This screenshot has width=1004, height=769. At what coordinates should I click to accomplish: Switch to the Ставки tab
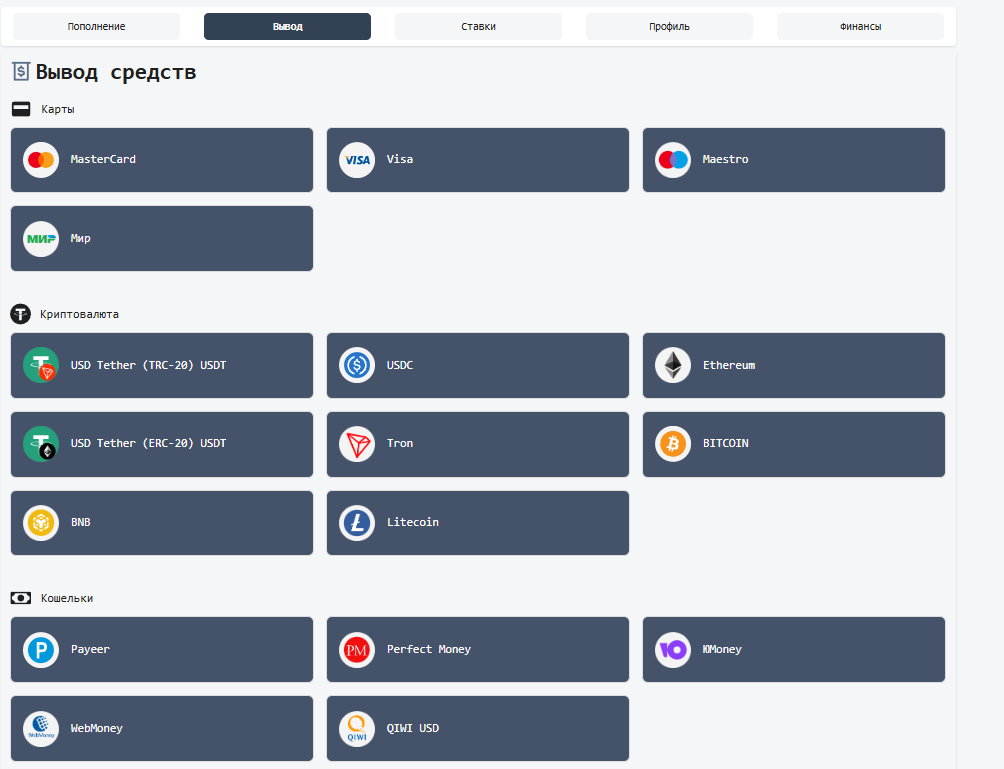click(478, 26)
